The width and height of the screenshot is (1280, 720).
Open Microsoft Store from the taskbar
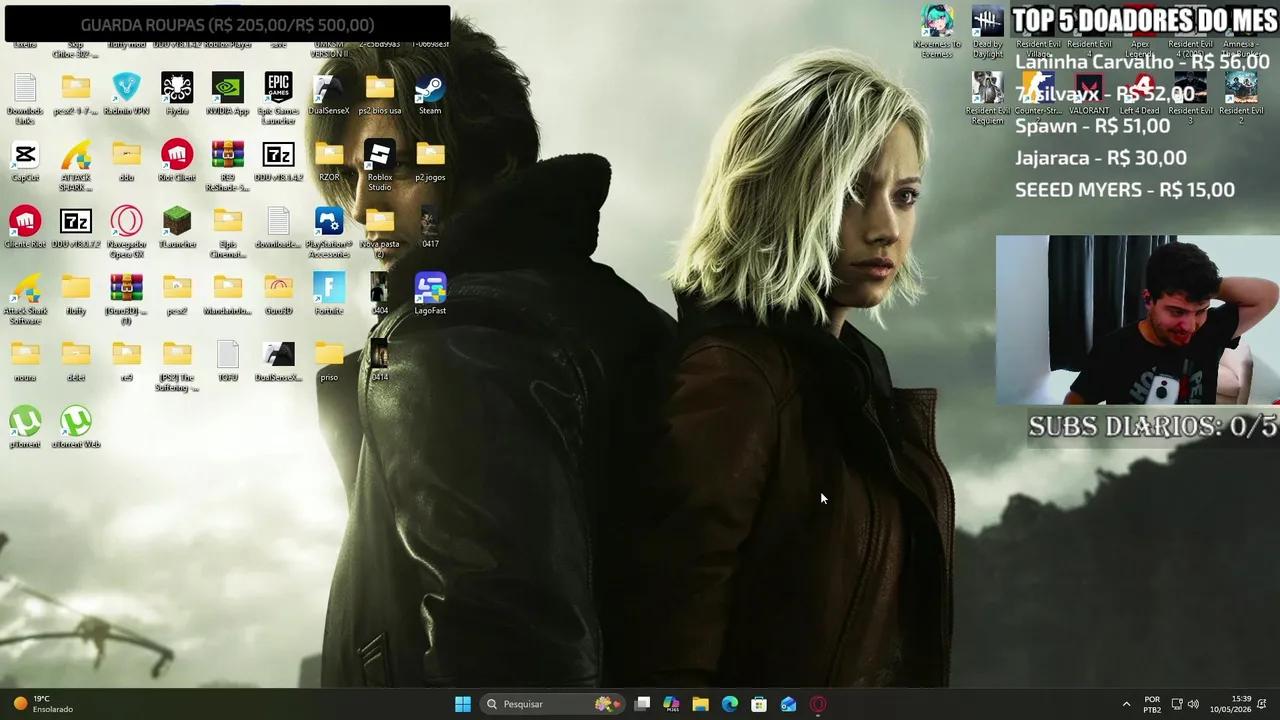(759, 704)
